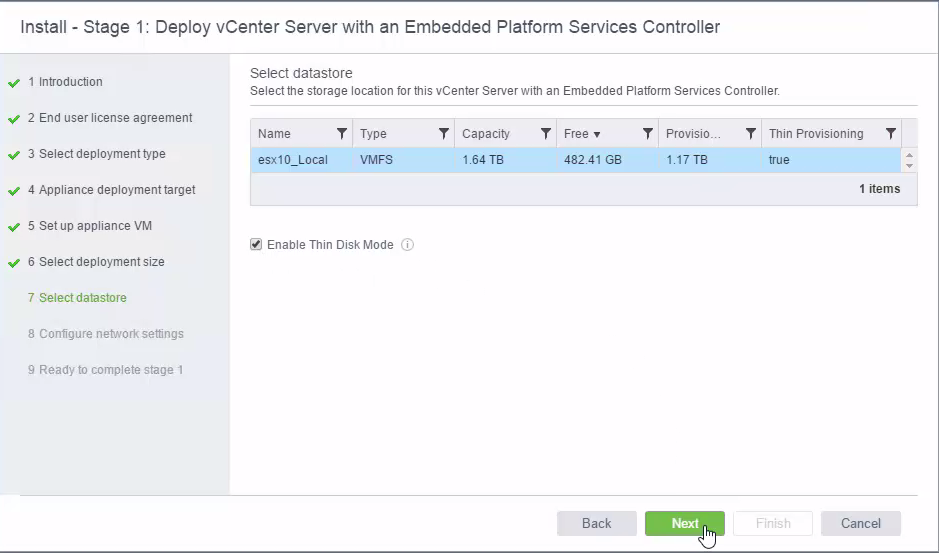Click the 1.64 TB capacity cell
Viewport: 939px width, 553px height.
click(505, 160)
